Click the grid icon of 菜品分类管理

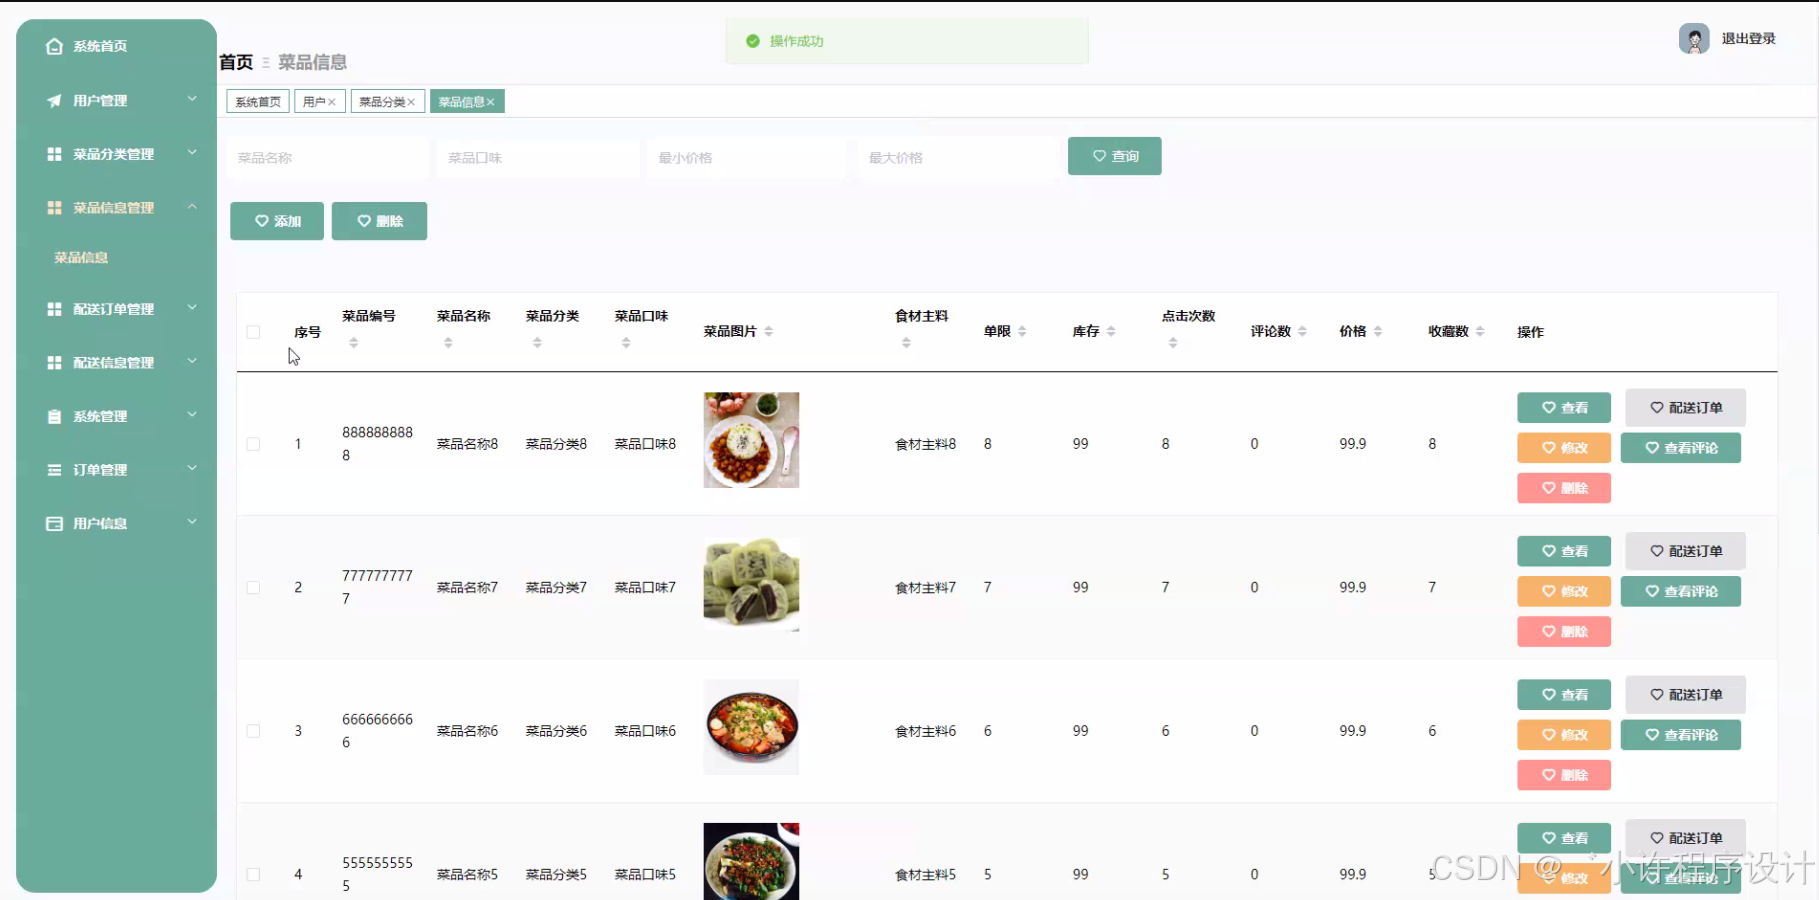coord(54,154)
